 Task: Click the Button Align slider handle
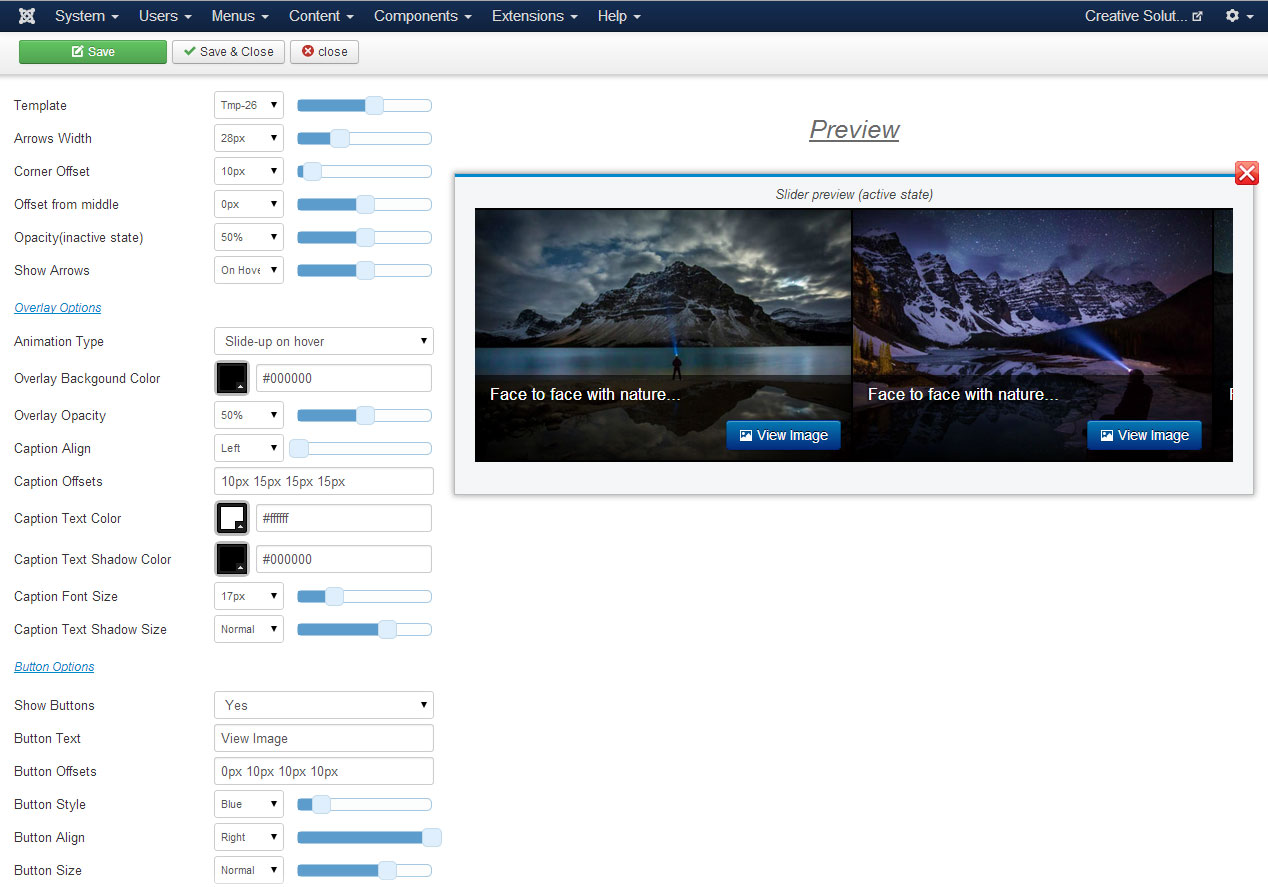point(432,837)
